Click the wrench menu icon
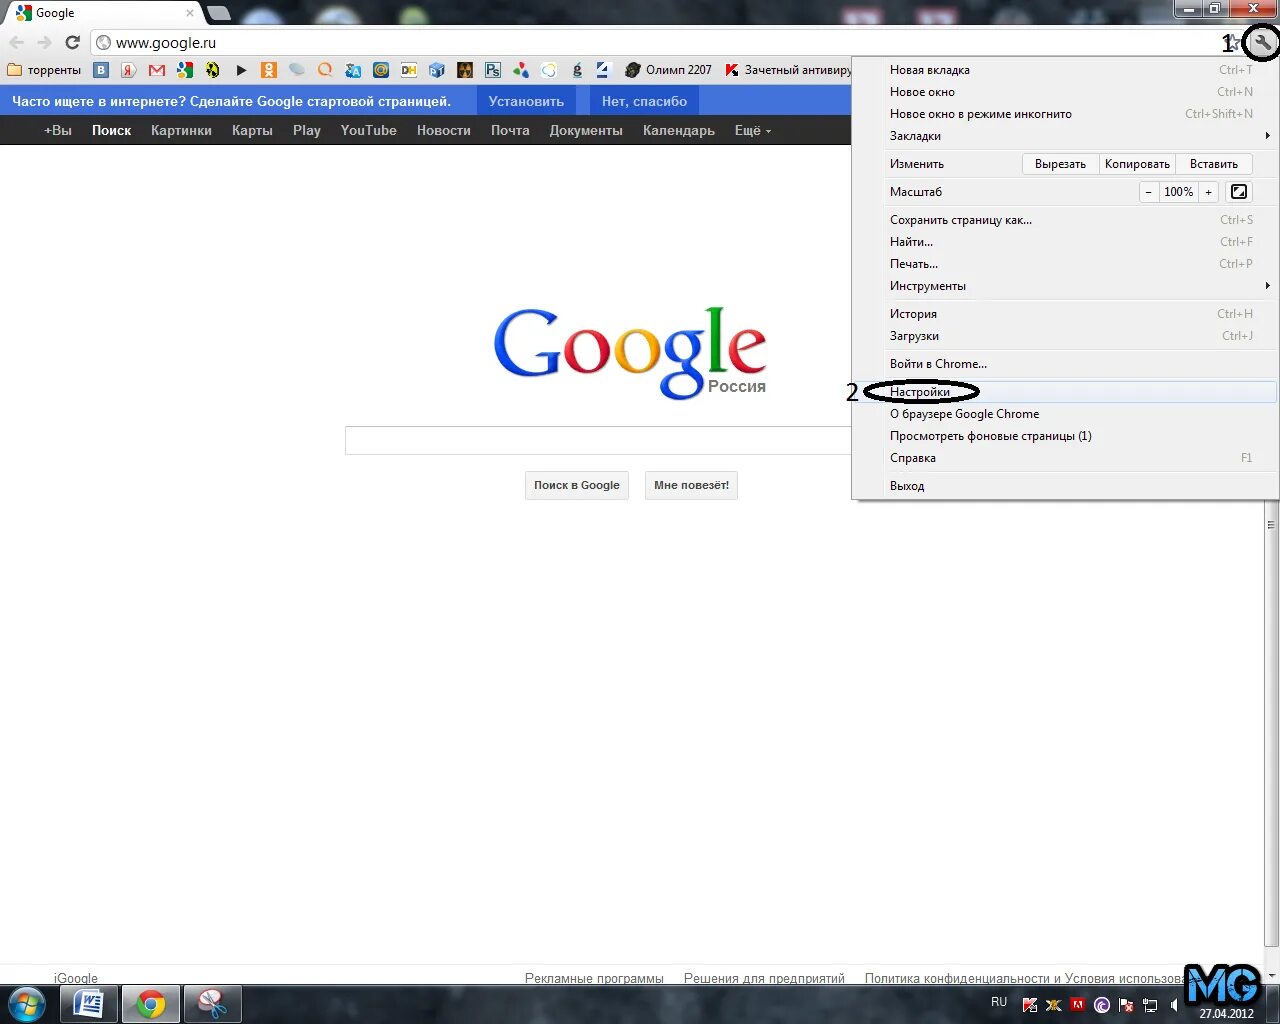 tap(1263, 43)
